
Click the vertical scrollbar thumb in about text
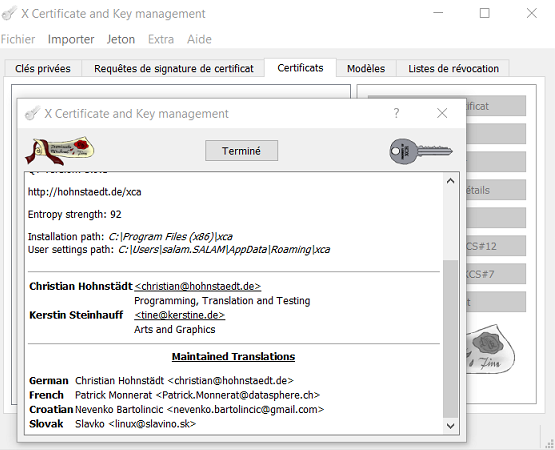(450, 339)
